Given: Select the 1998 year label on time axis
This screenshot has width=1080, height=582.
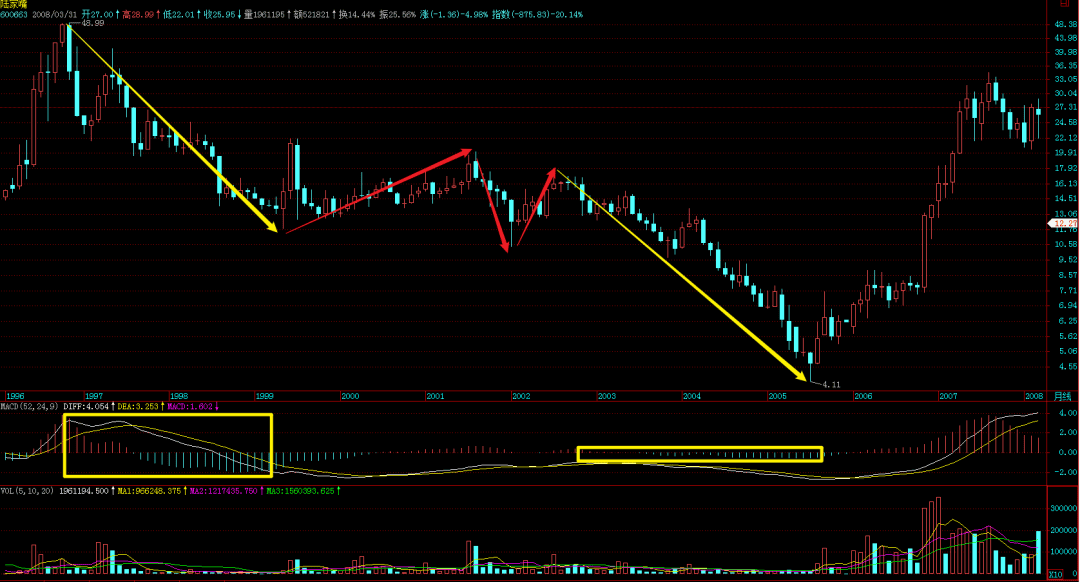Looking at the screenshot, I should click(x=179, y=396).
